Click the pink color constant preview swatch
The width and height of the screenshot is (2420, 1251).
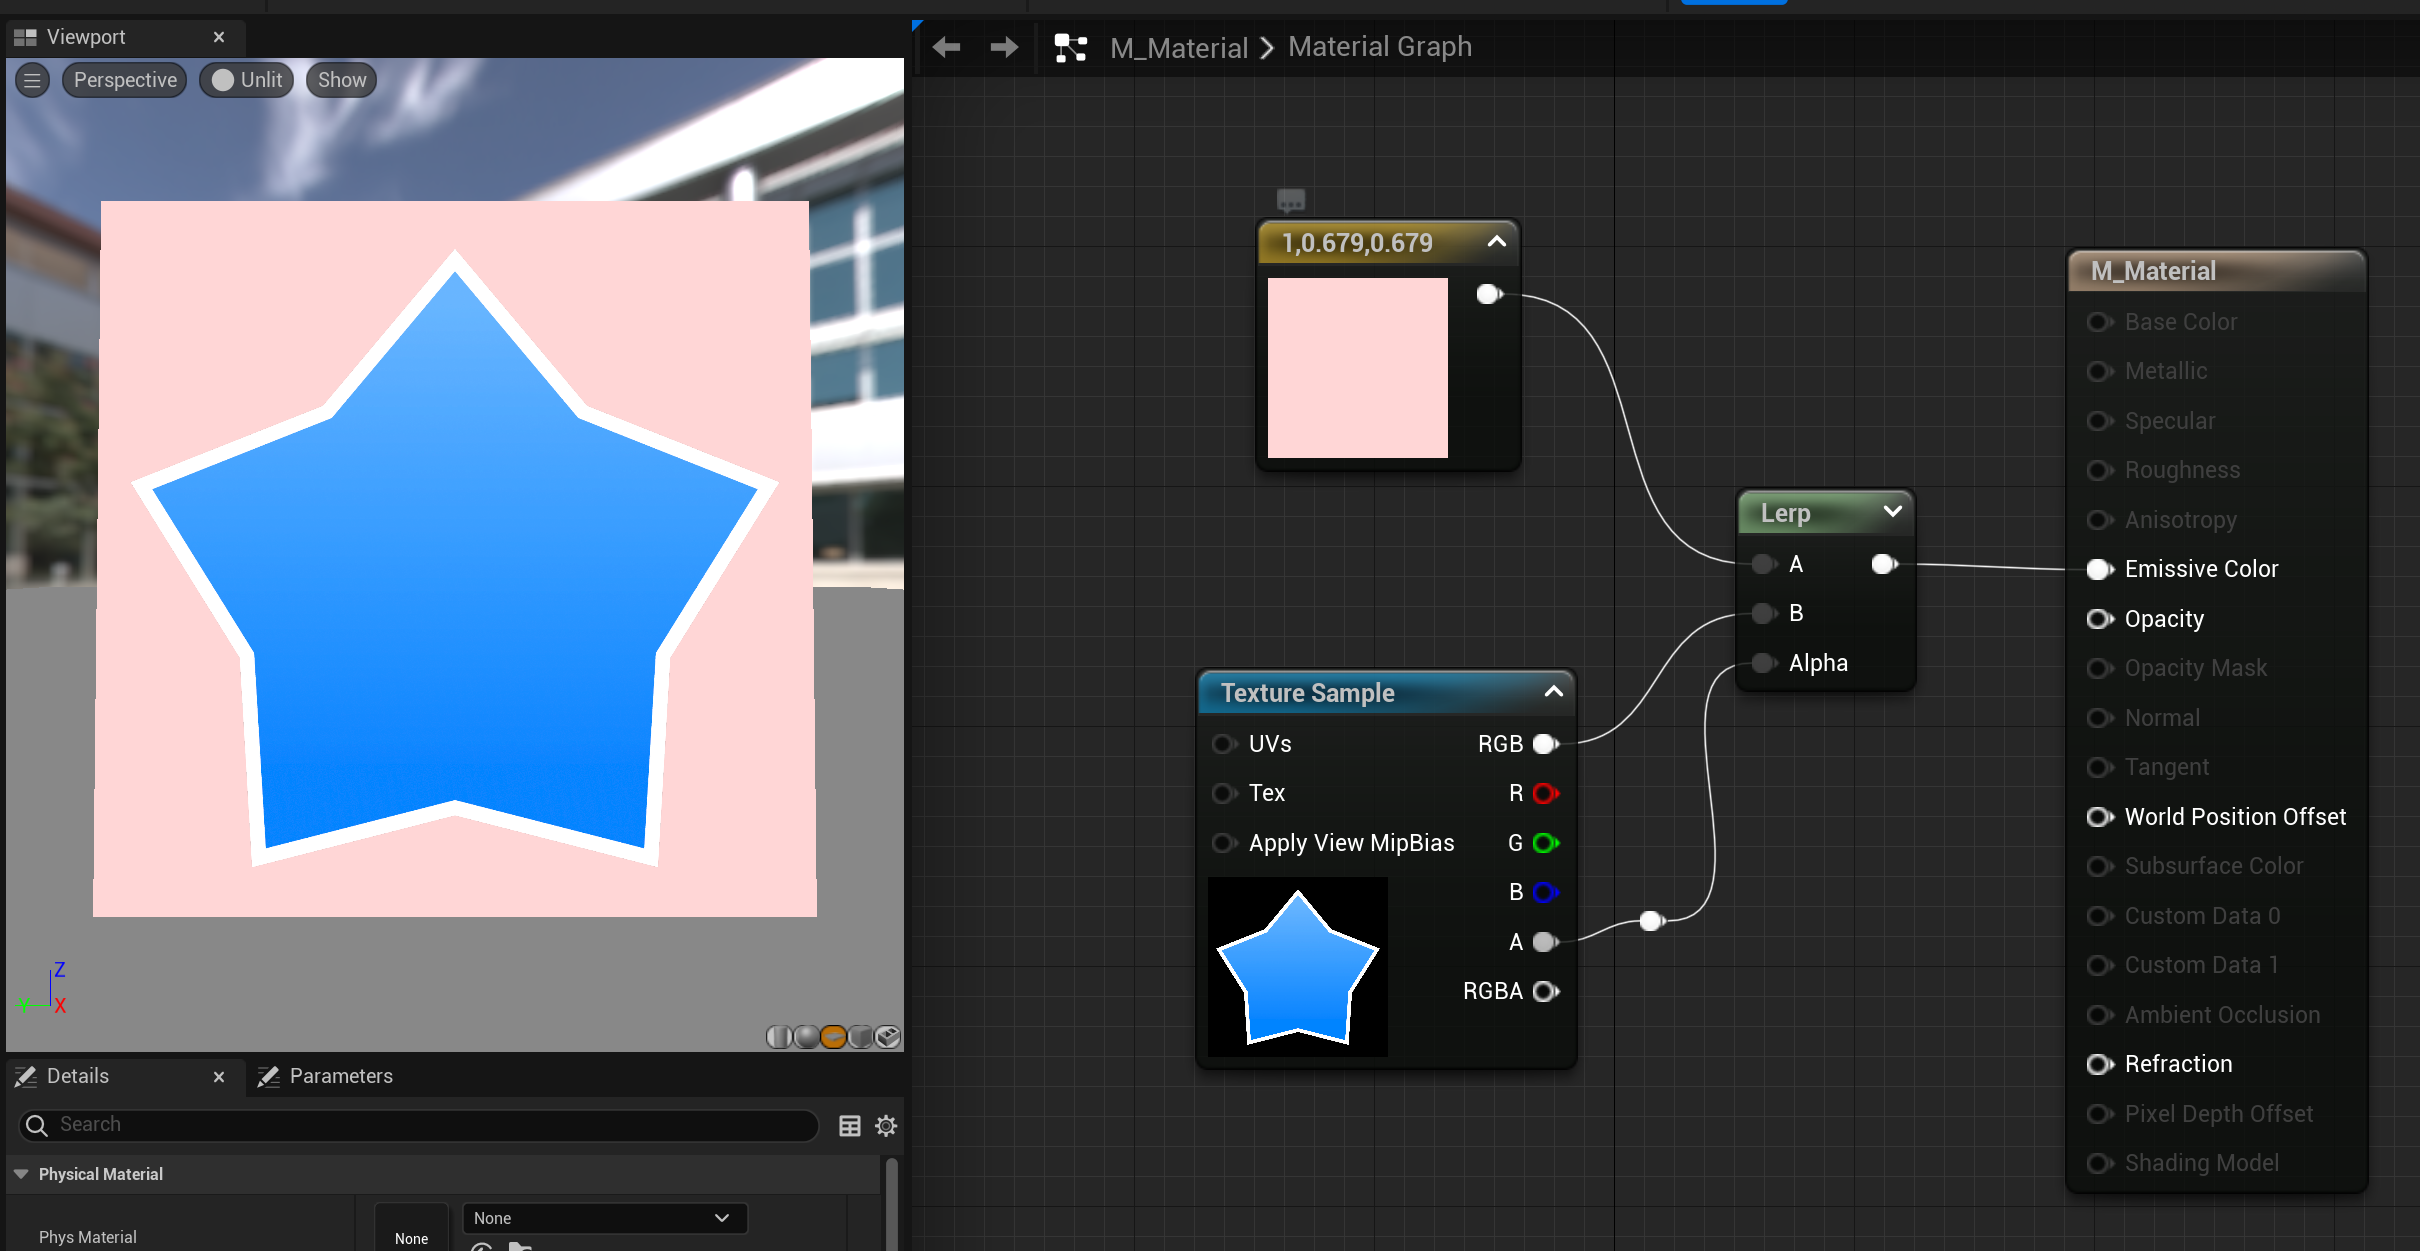1357,368
